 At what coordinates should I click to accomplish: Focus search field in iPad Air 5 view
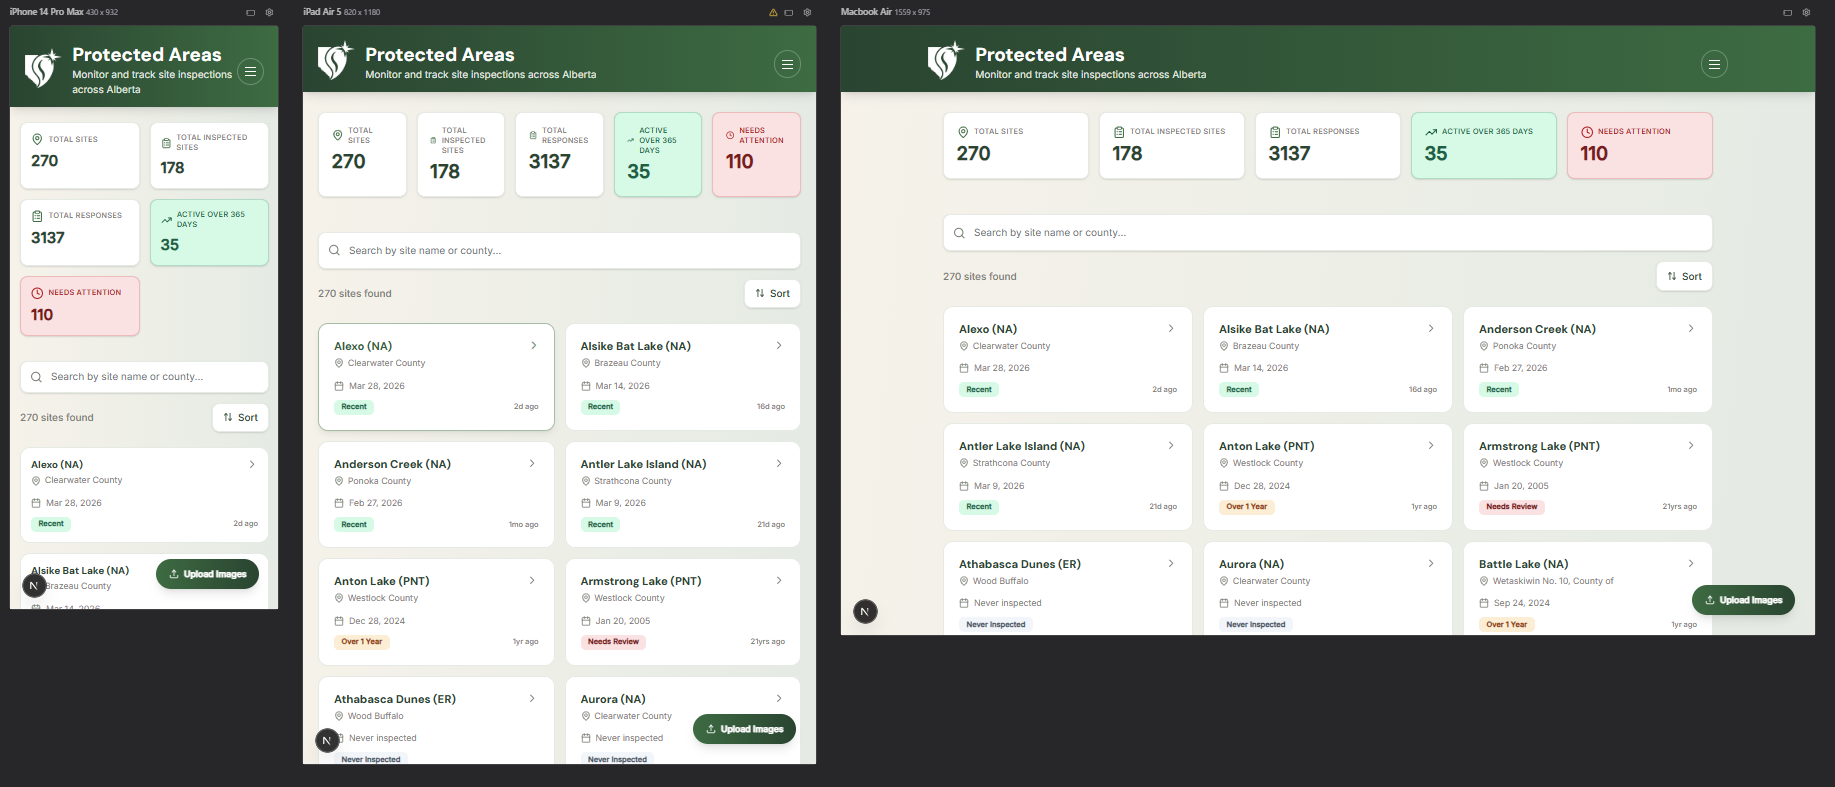[559, 251]
